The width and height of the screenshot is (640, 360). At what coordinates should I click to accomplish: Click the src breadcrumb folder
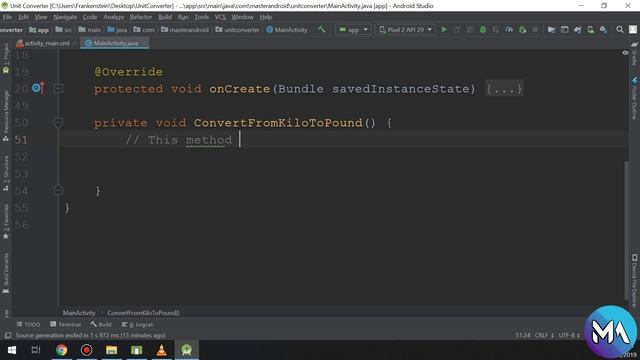tap(64, 30)
